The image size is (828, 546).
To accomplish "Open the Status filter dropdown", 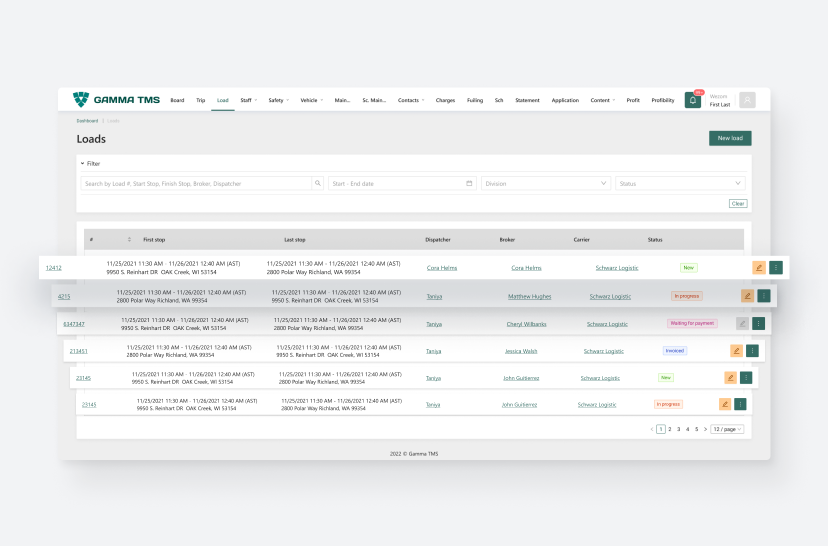I will [x=680, y=184].
